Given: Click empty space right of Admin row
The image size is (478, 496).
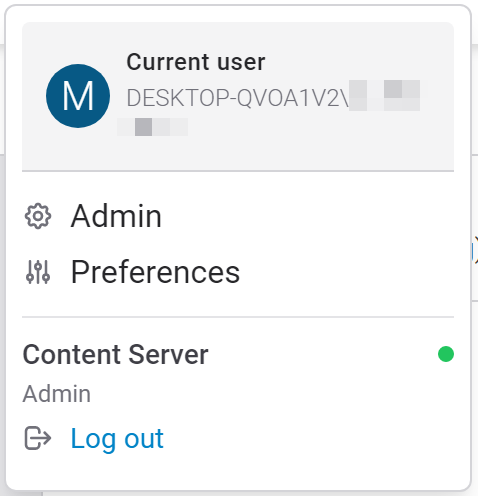Looking at the screenshot, I should pos(308,216).
